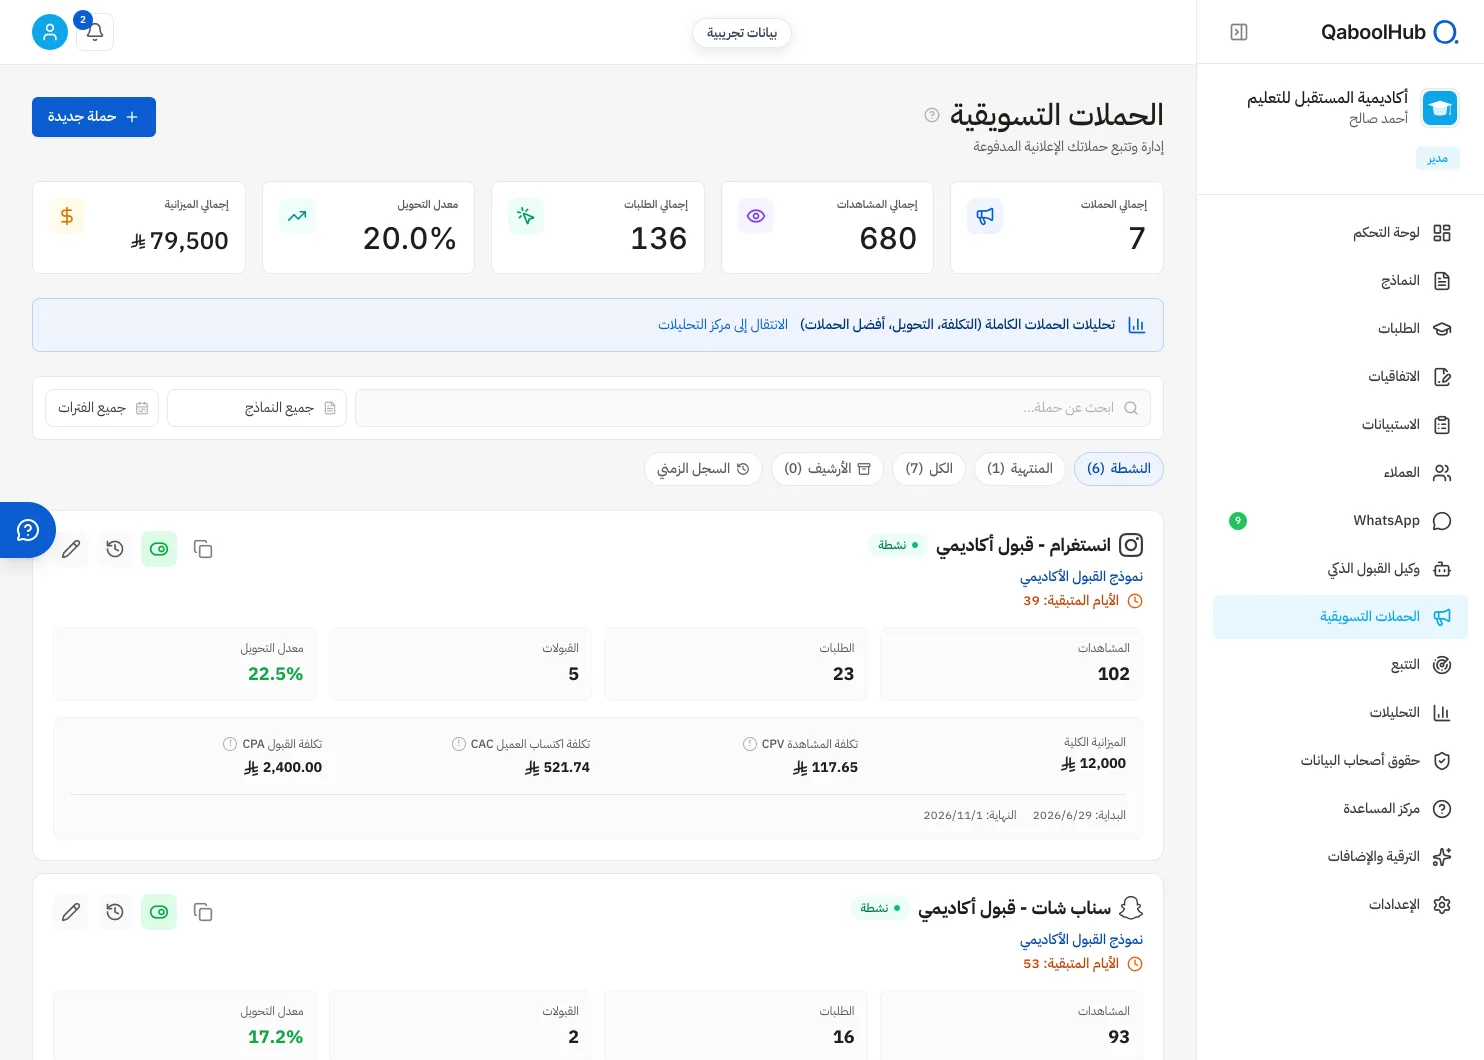
Task: Click the CPA info icon
Action: pos(230,744)
